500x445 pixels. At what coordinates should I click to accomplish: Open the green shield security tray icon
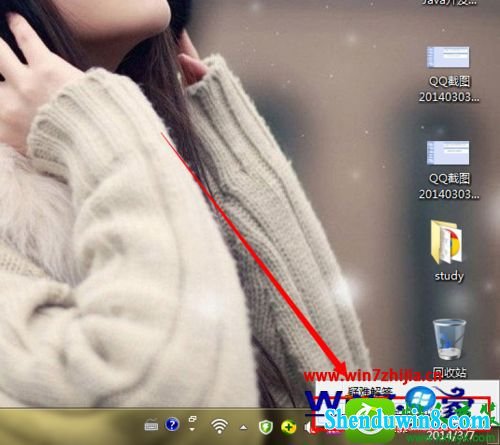[266, 426]
